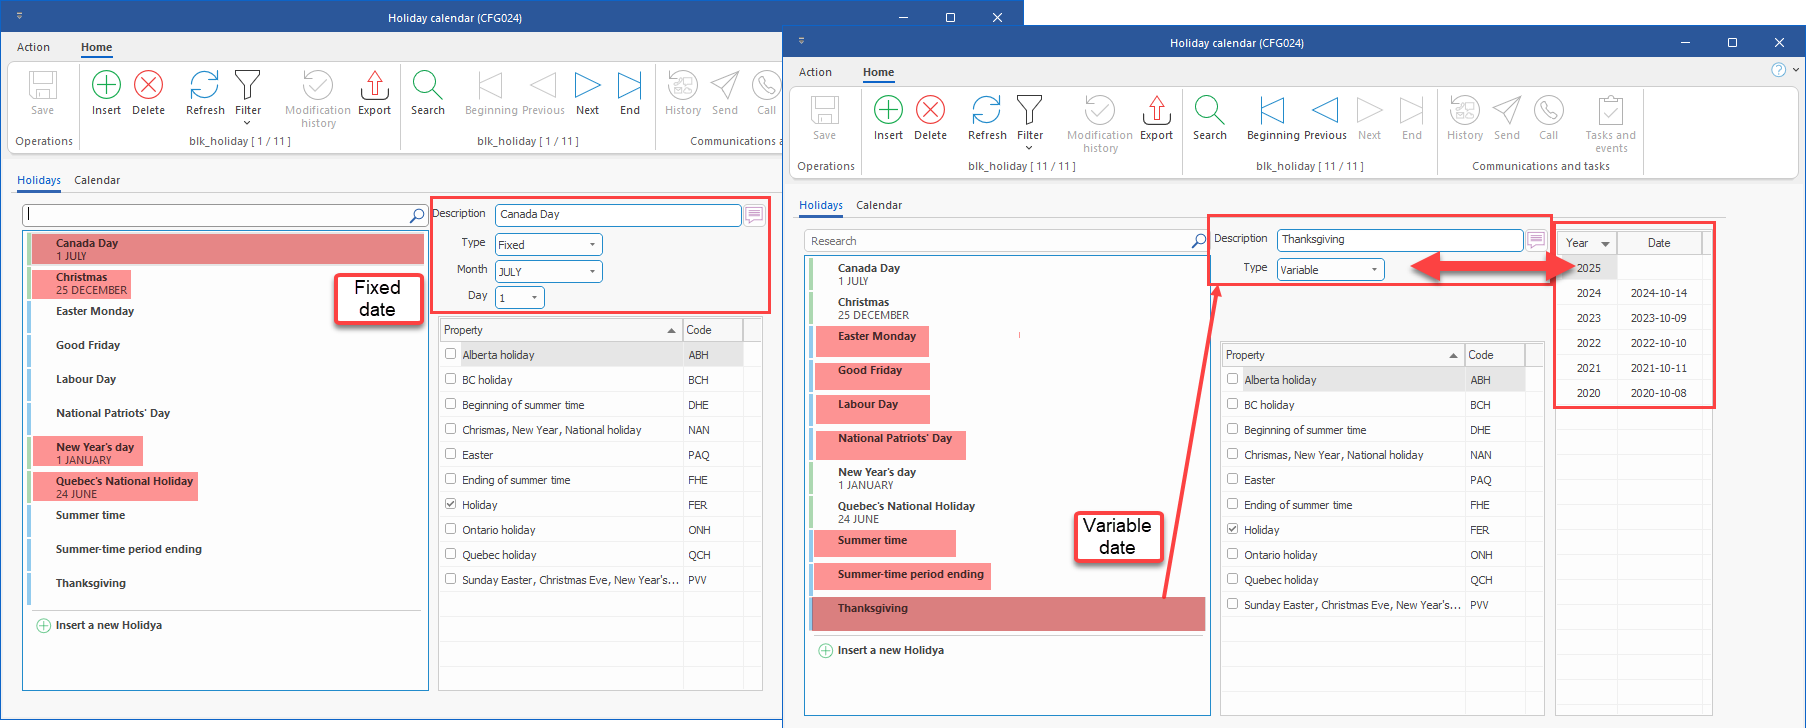The image size is (1806, 728).
Task: Click the blue Next record arrow
Action: [x=587, y=86]
